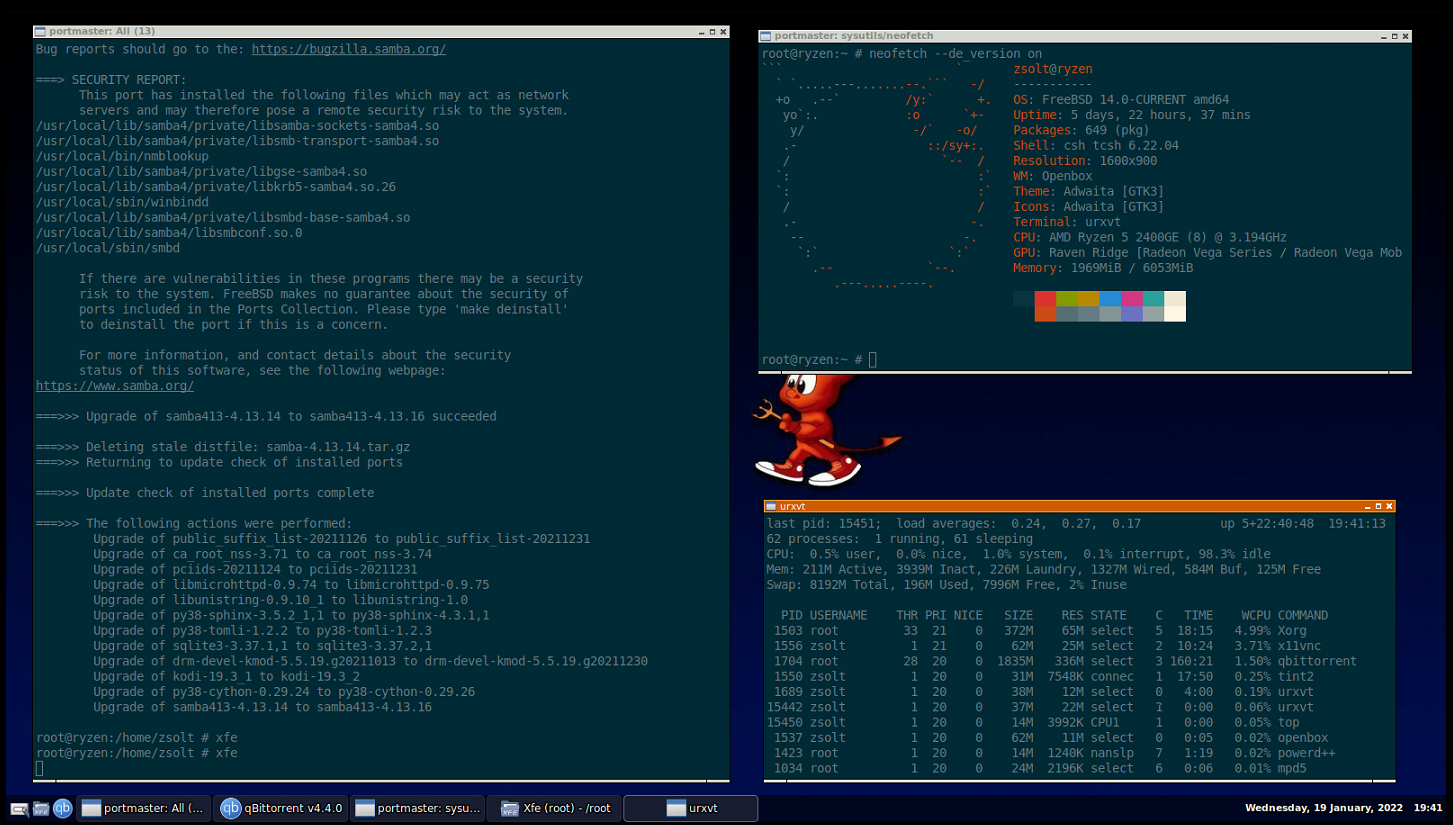Click the 'CPU: AMD Ryzen 5 2400GE' line
Screen dimensions: 1453x825
coord(1150,237)
